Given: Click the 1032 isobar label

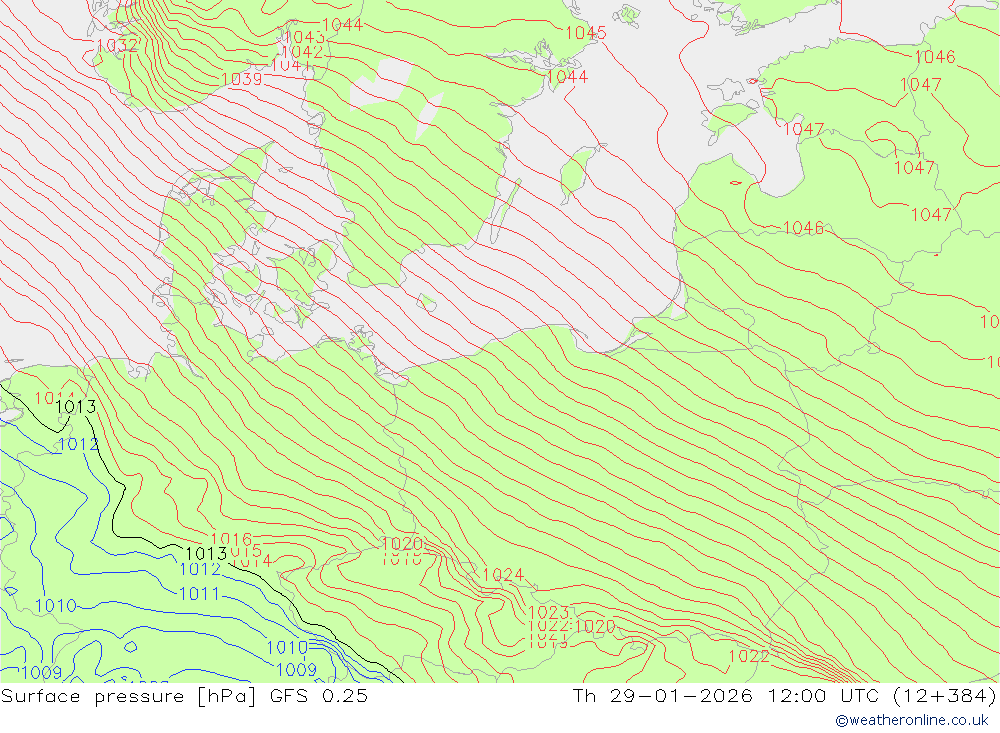Looking at the screenshot, I should pyautogui.click(x=117, y=45).
